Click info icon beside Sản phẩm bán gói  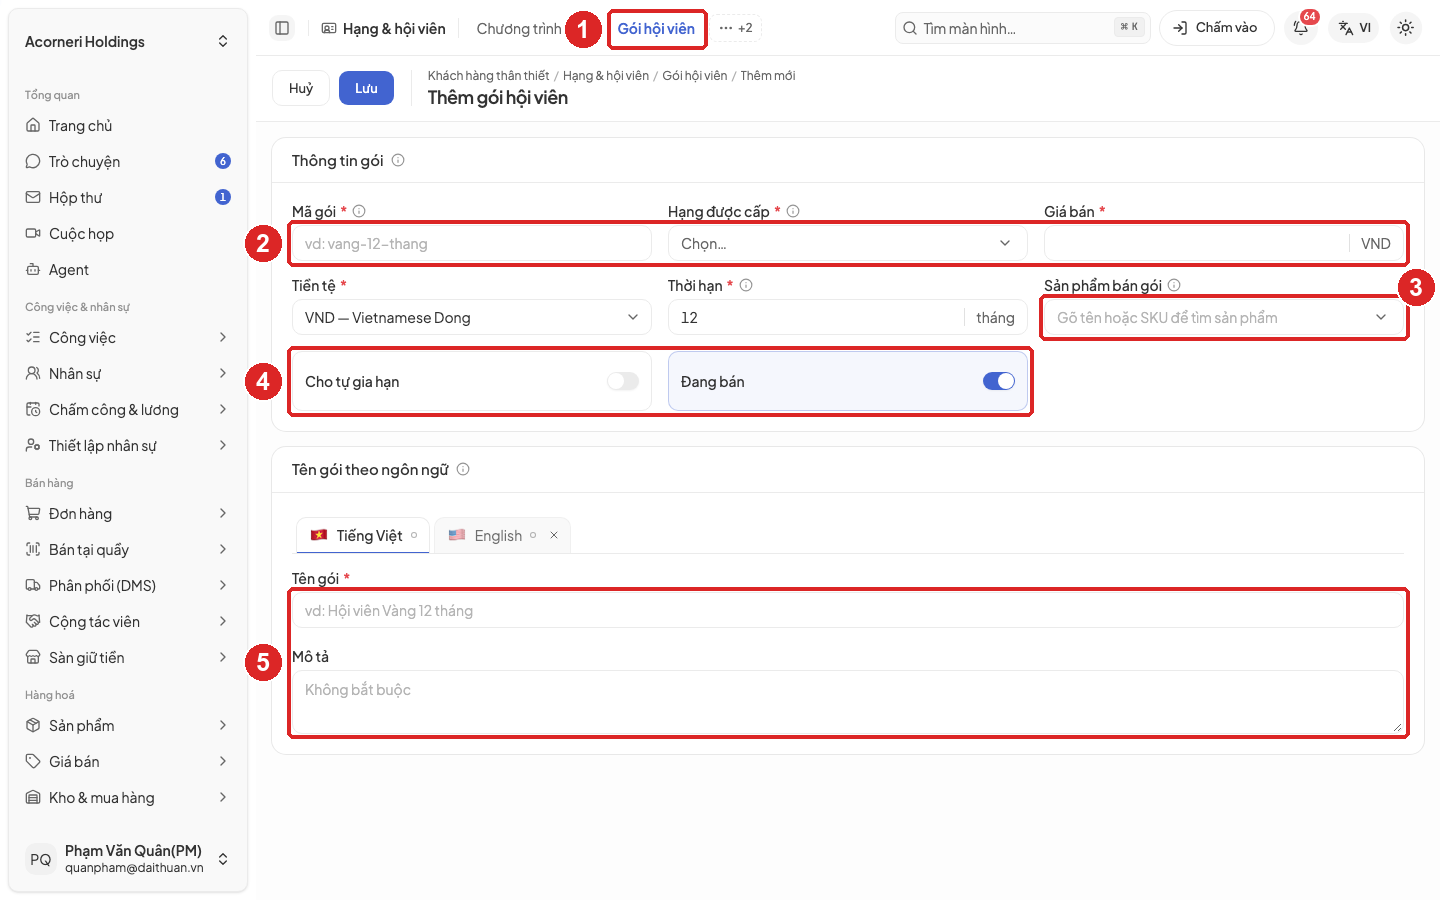1174,285
